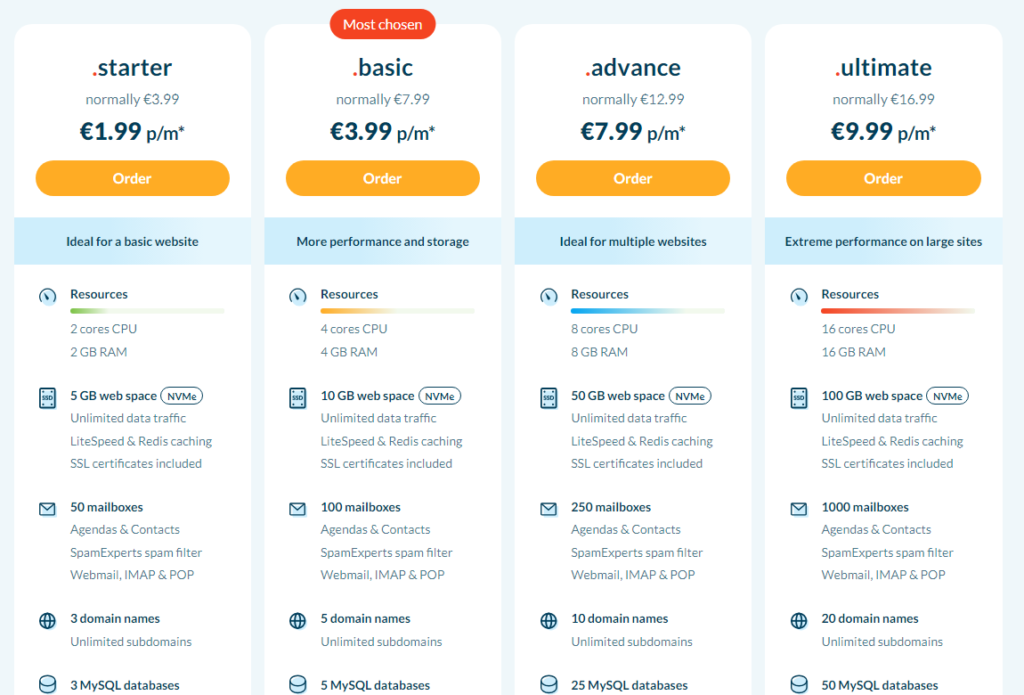Click the ultimate plan Resources gauge icon
This screenshot has width=1024, height=695.
click(x=799, y=297)
